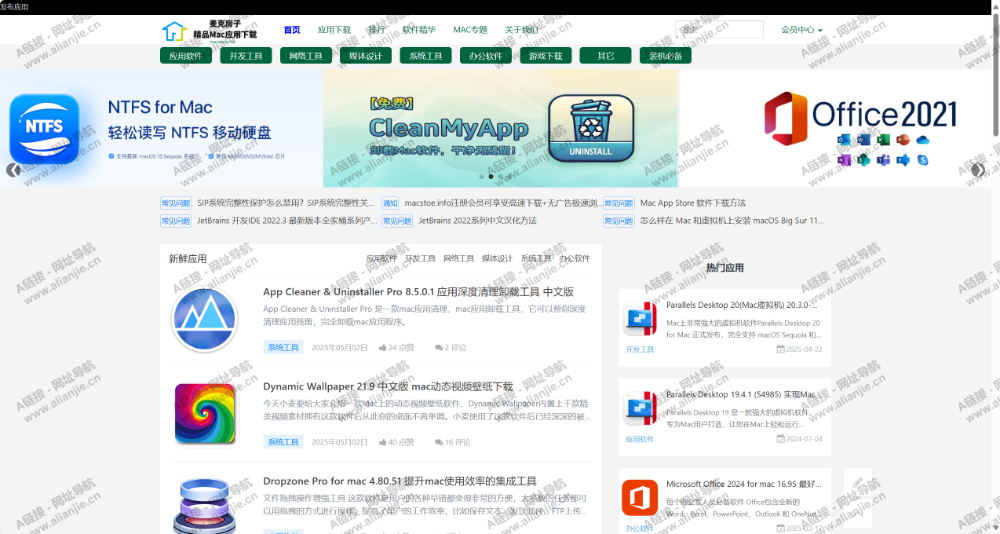The width and height of the screenshot is (1000, 534).
Task: Click 系统工具 tag under App Cleaner post
Action: point(283,347)
